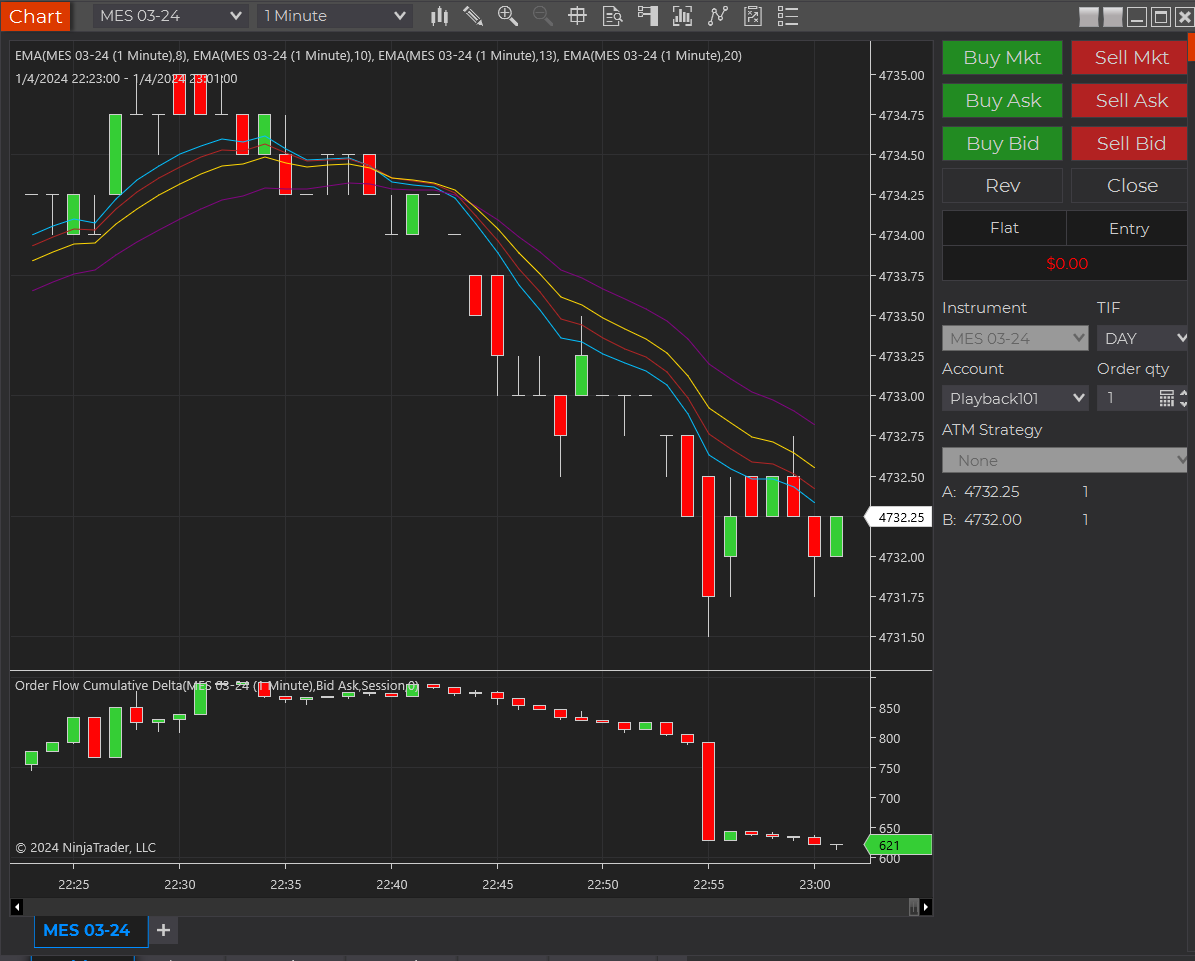Click the bid price 4732.00

(992, 520)
